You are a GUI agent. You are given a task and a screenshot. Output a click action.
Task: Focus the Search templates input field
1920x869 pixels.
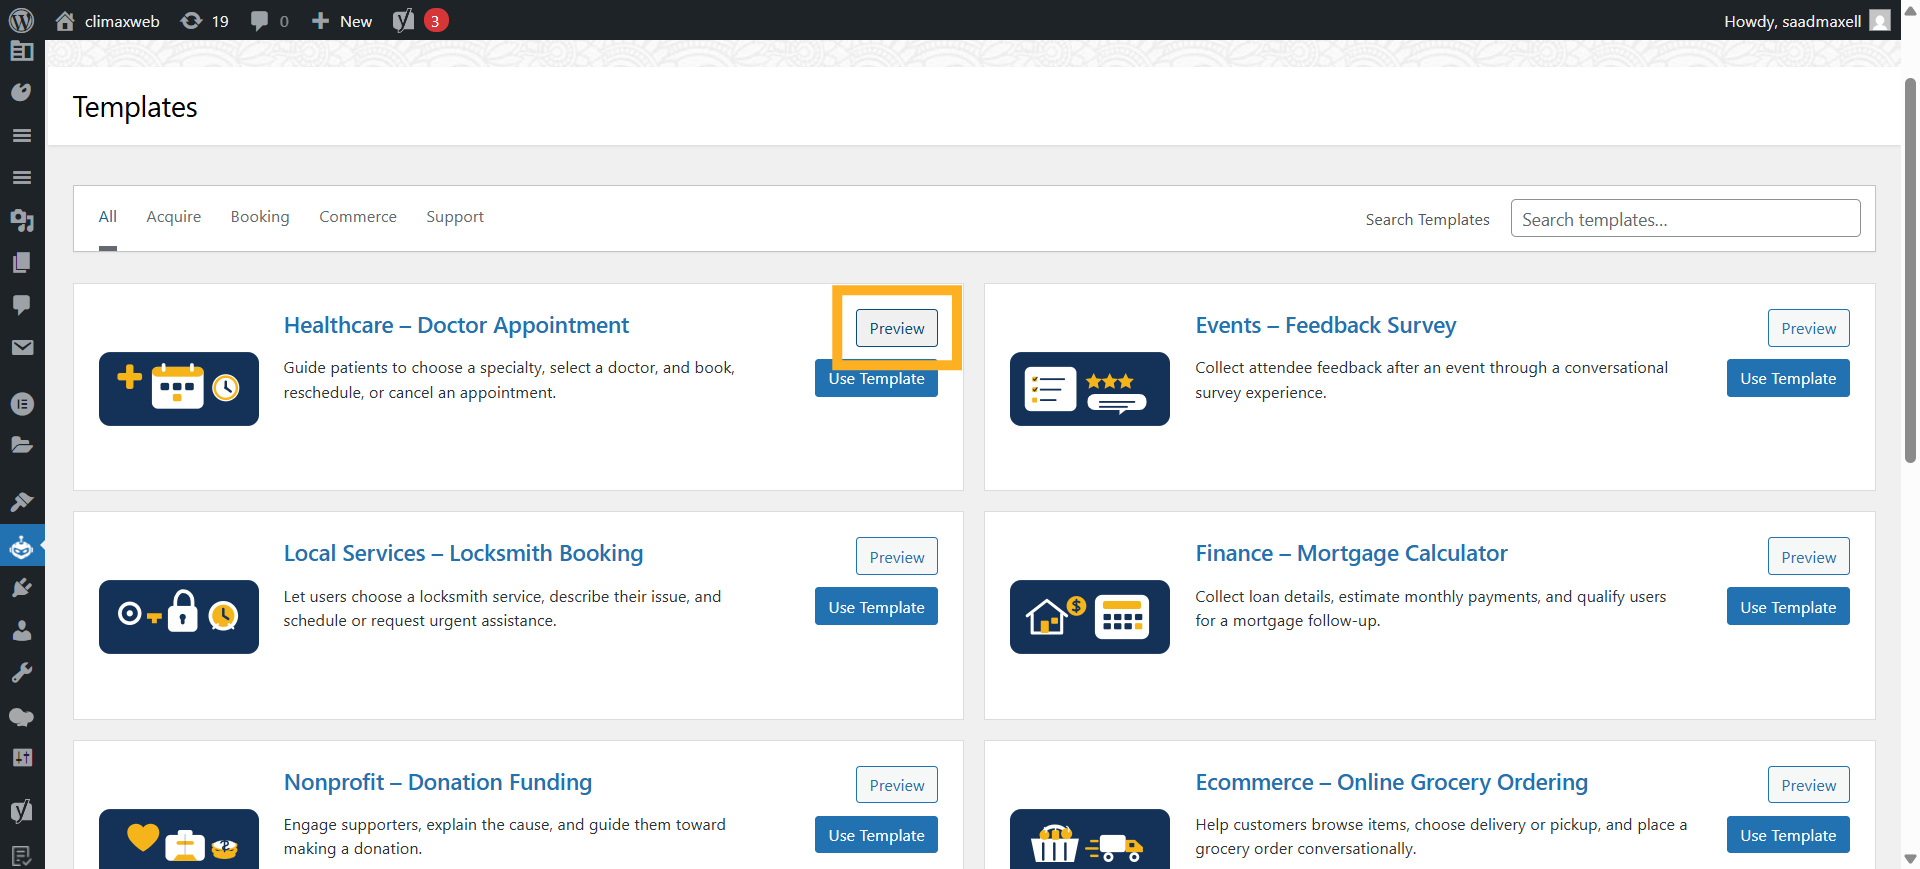pyautogui.click(x=1685, y=218)
